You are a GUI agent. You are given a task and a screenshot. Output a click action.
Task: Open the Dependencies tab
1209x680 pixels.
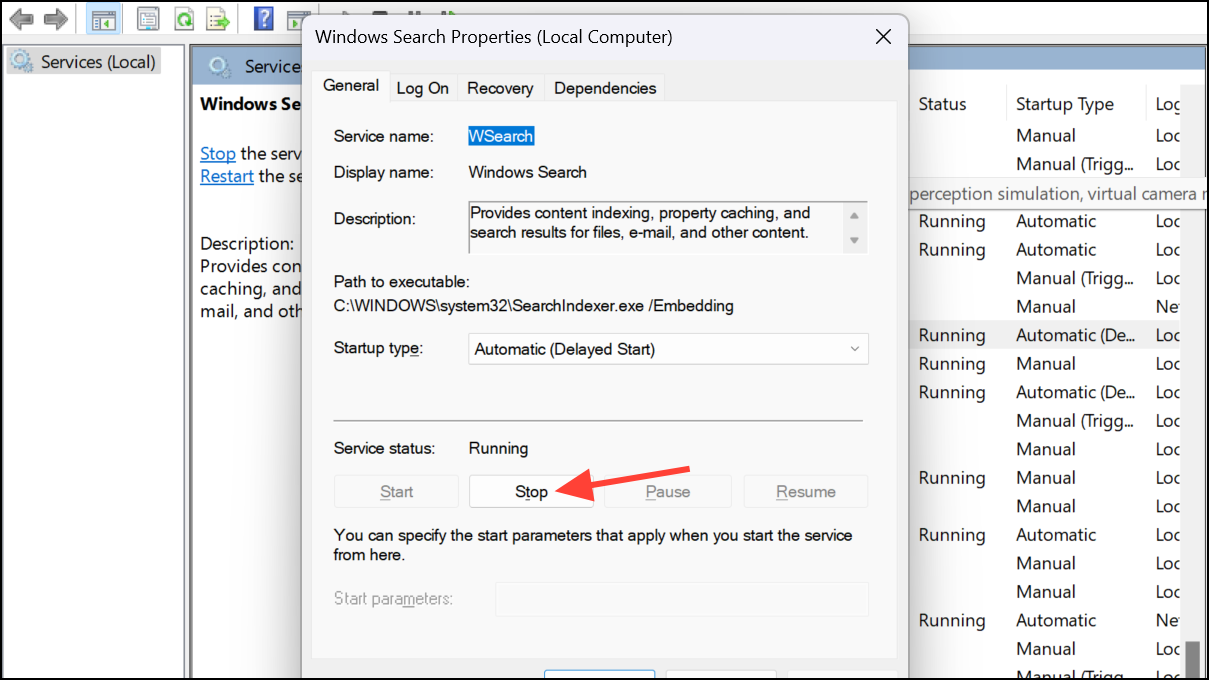point(605,88)
